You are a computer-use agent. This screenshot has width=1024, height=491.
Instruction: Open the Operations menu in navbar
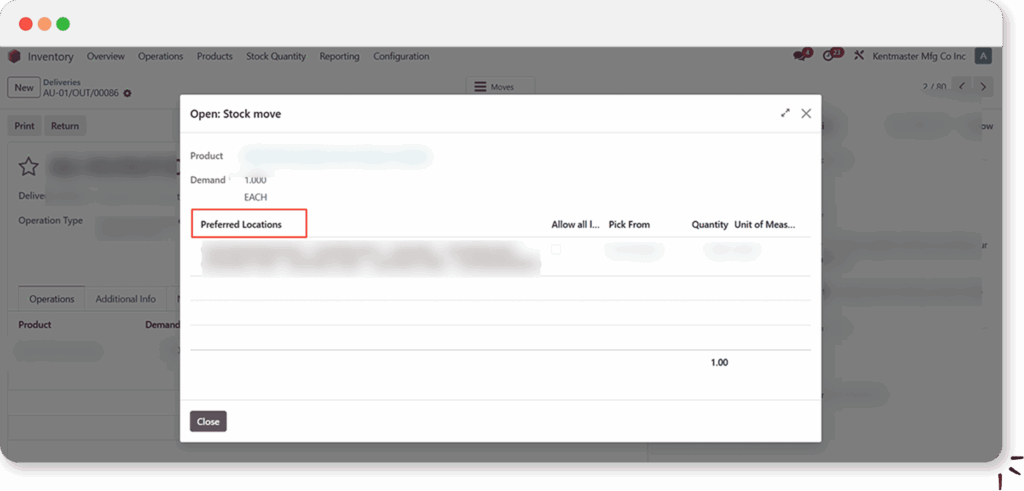pos(160,57)
